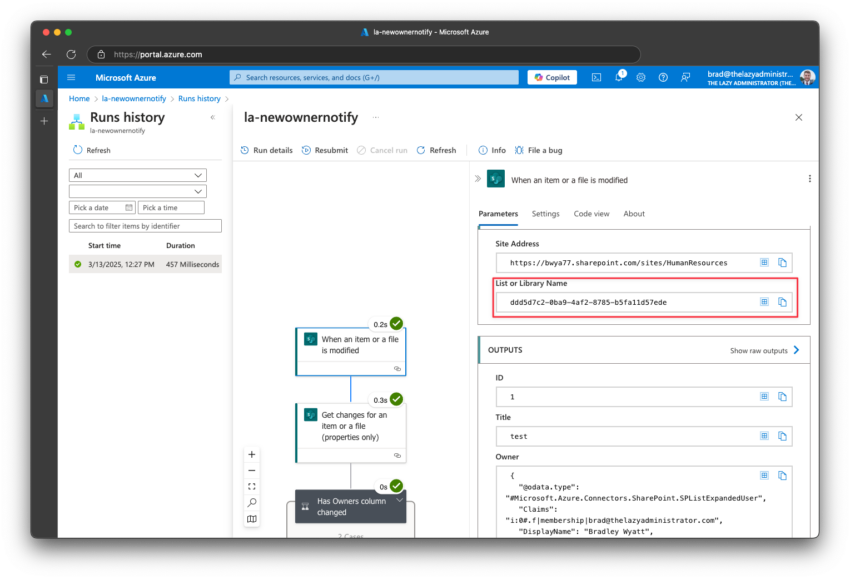Viewport: 850px width, 579px height.
Task: Show raw outputs
Action: (x=764, y=351)
